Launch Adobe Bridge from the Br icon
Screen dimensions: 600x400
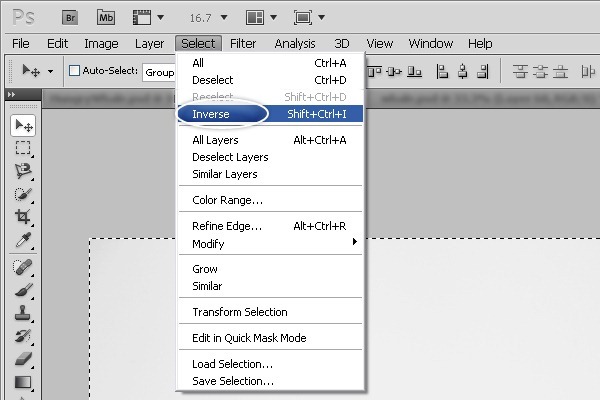coord(70,18)
